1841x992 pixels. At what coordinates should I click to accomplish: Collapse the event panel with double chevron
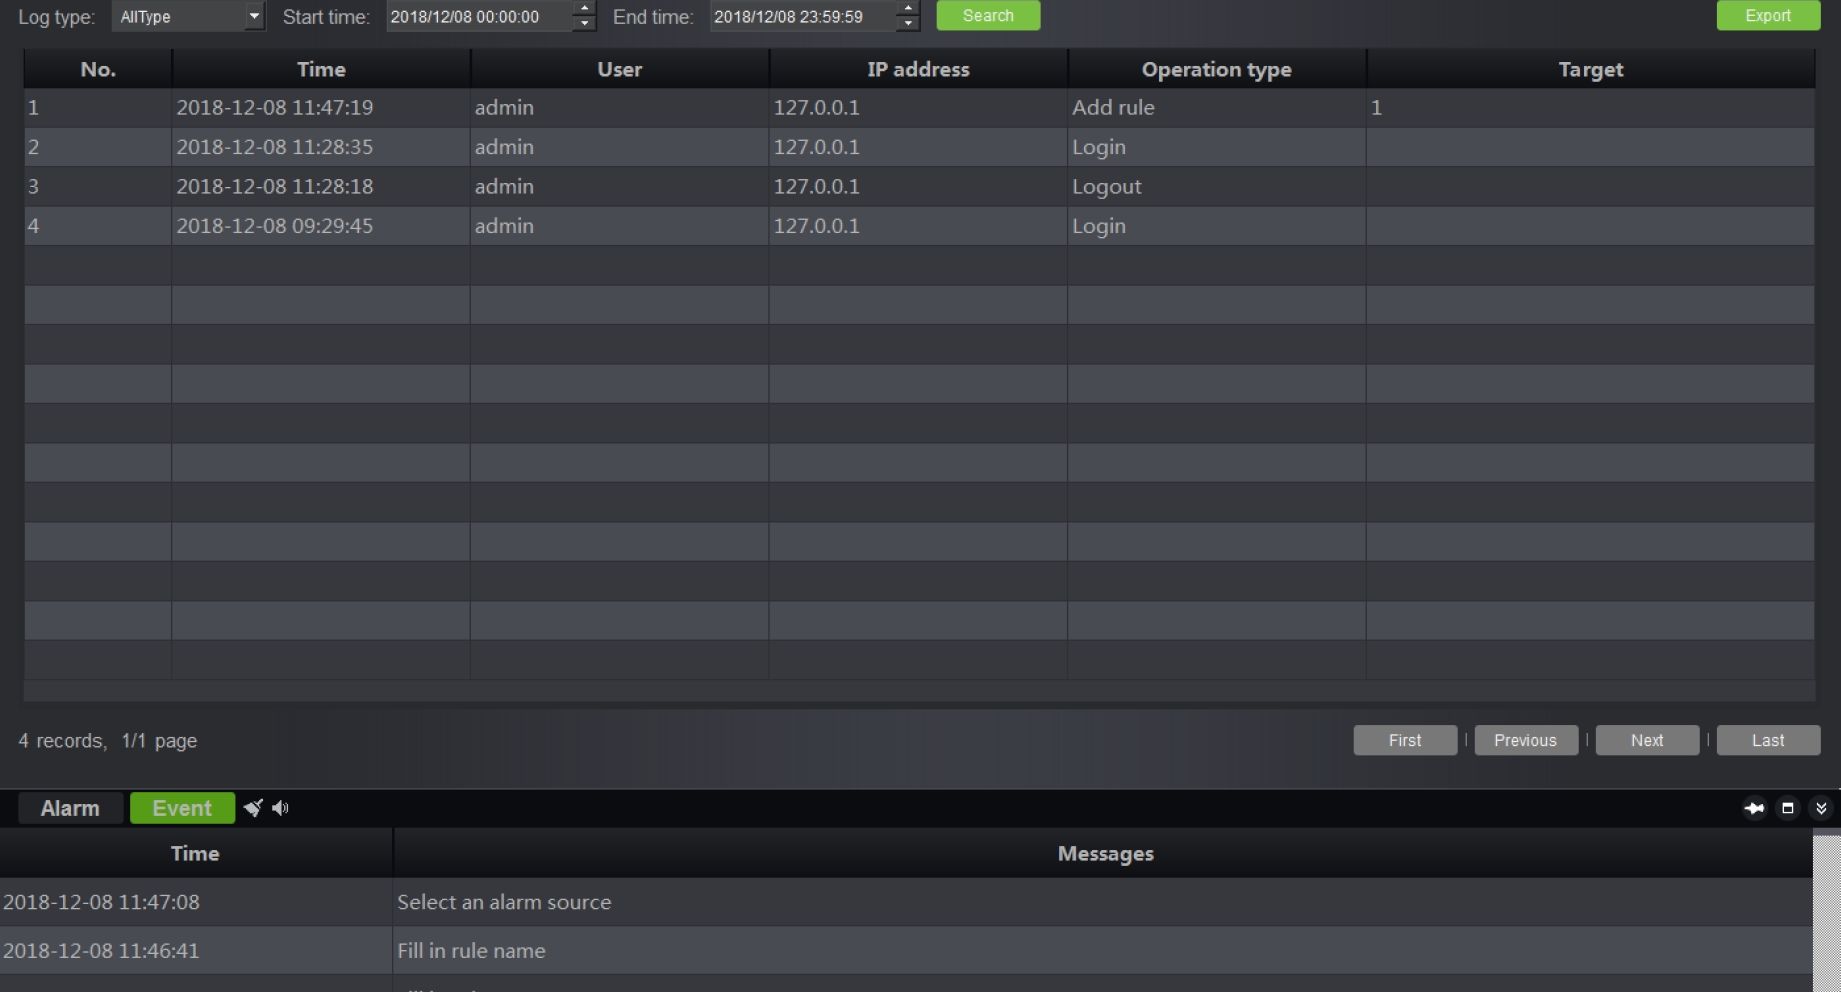pos(1821,808)
